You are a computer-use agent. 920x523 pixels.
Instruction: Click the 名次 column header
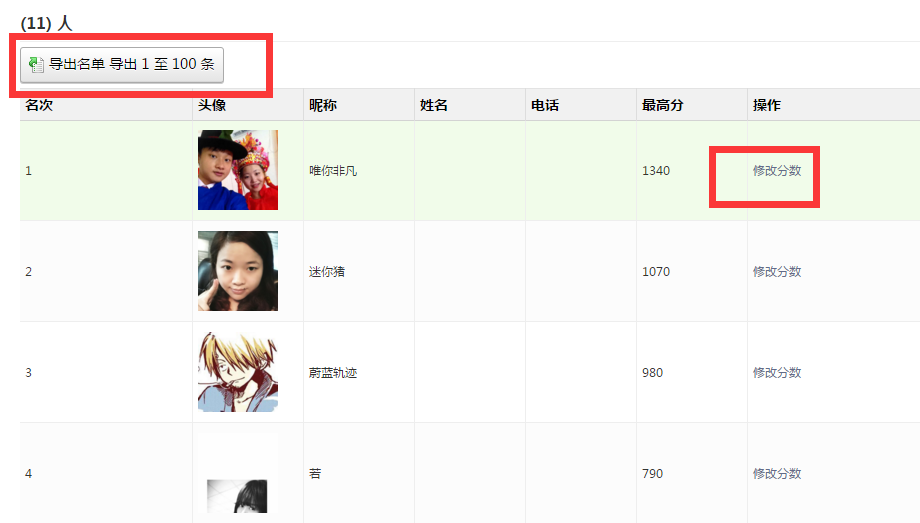39,105
